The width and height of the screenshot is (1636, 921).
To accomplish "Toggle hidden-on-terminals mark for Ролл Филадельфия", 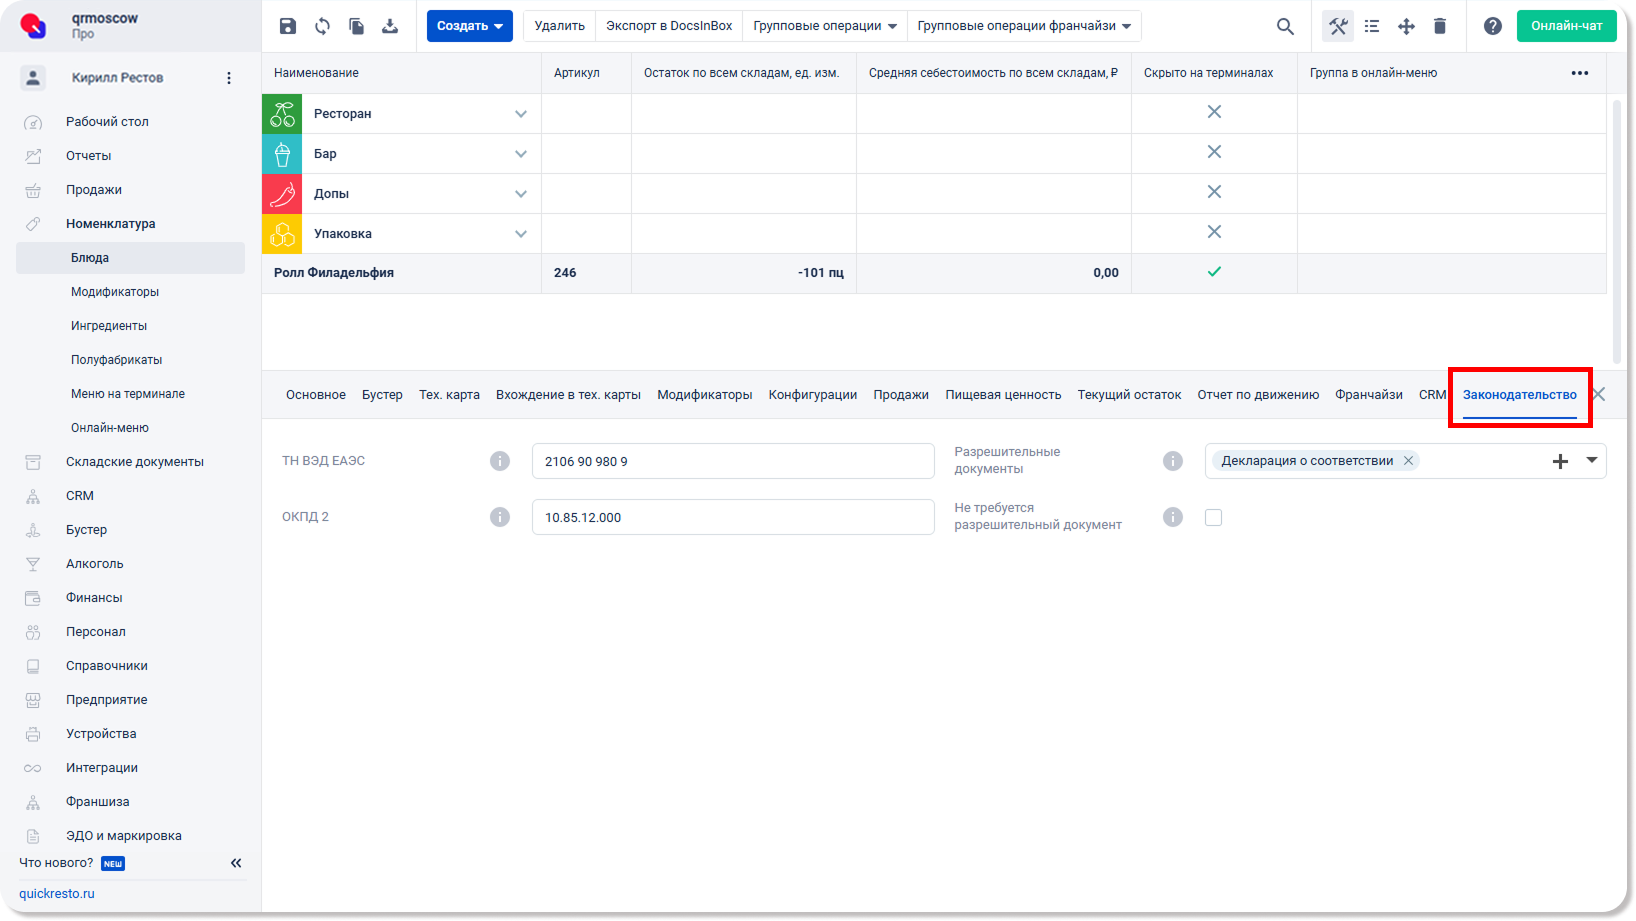I will 1214,272.
